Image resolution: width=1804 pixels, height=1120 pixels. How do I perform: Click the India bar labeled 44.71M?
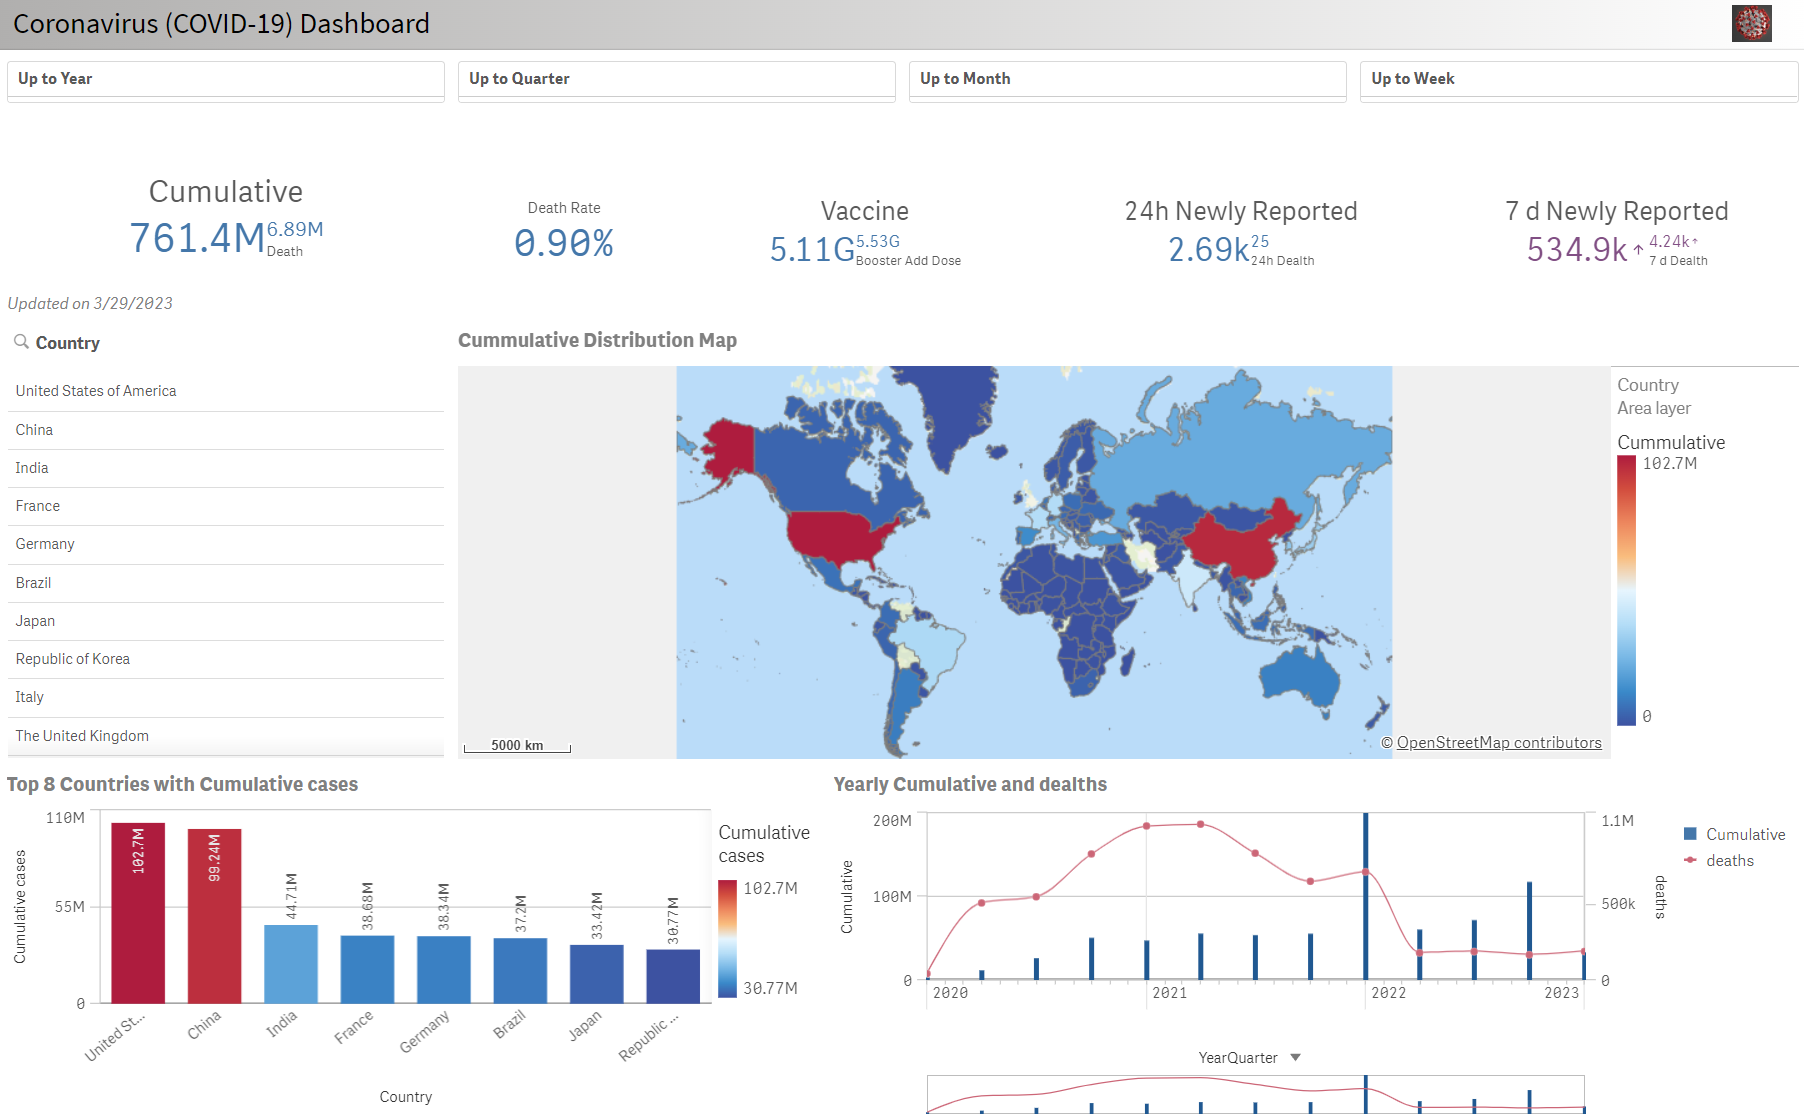291,964
